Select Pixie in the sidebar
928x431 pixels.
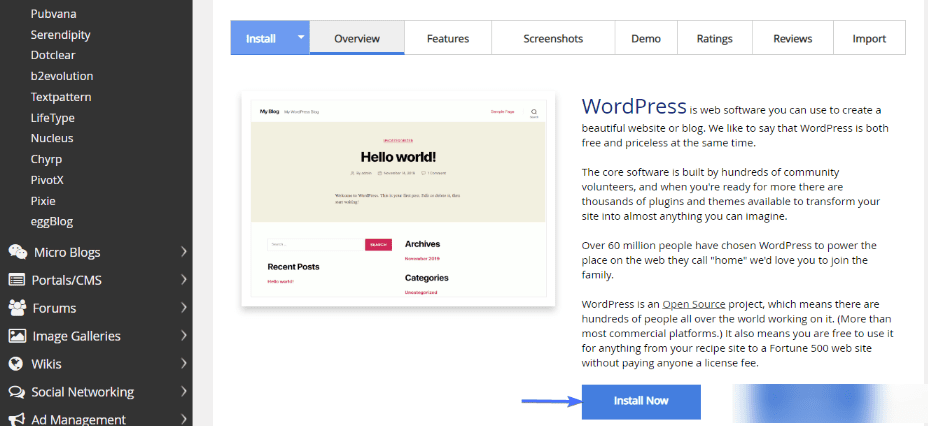click(43, 201)
